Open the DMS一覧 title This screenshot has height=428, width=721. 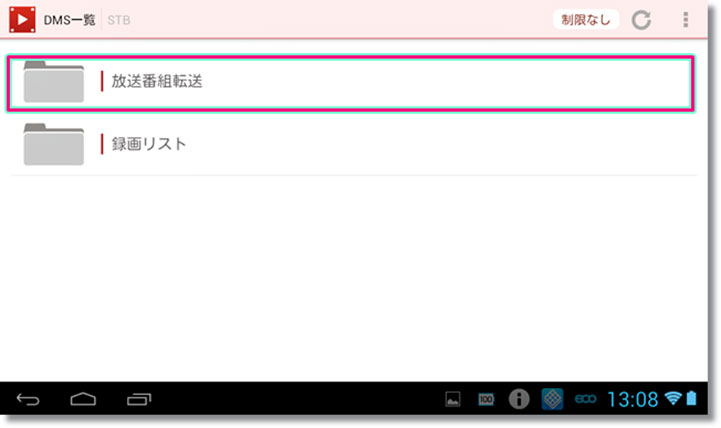pyautogui.click(x=69, y=20)
